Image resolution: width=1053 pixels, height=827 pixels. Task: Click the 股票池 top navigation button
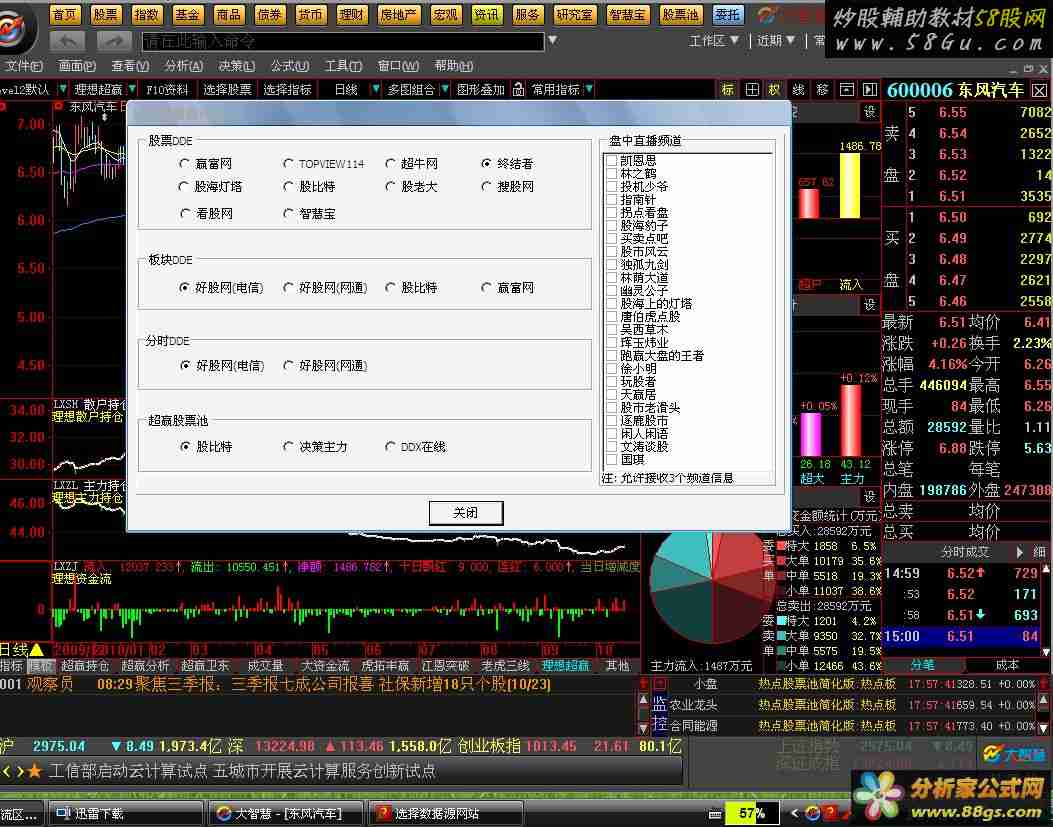click(680, 14)
